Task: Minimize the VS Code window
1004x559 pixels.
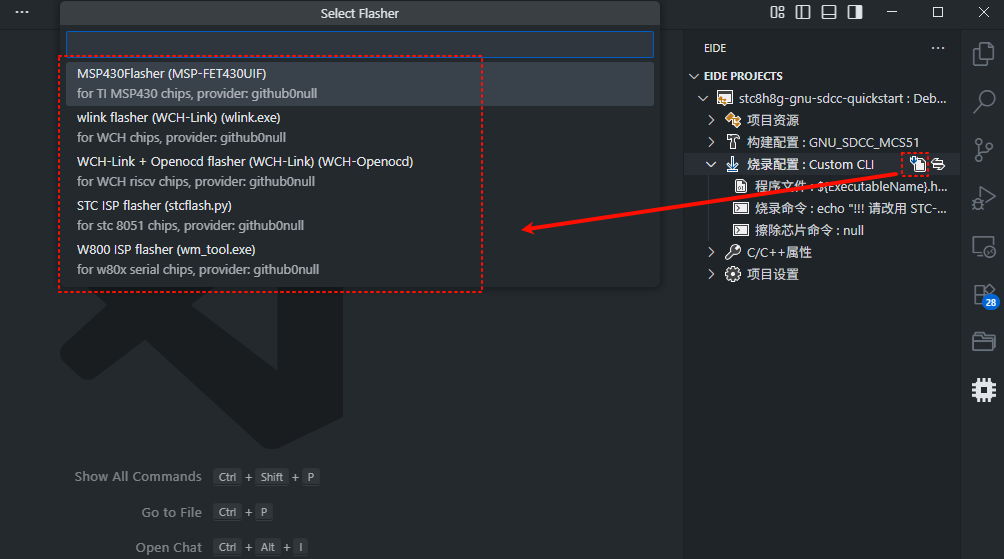Action: [891, 12]
